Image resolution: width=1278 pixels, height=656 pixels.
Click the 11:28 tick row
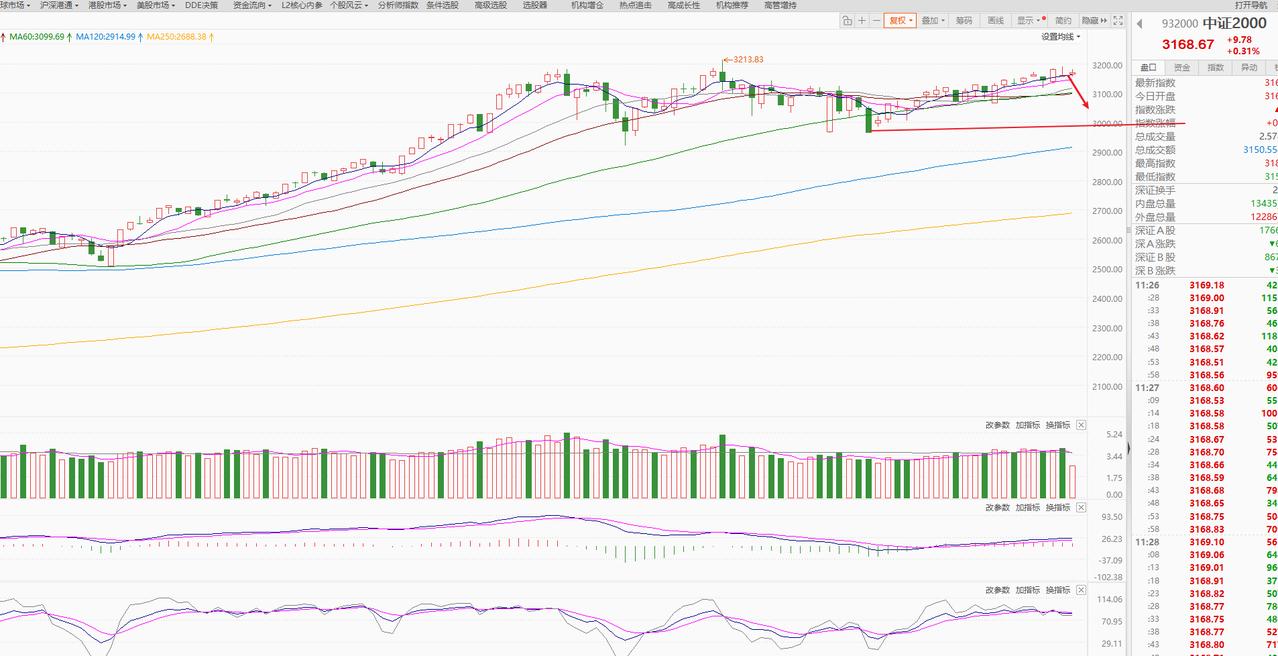[1205, 541]
